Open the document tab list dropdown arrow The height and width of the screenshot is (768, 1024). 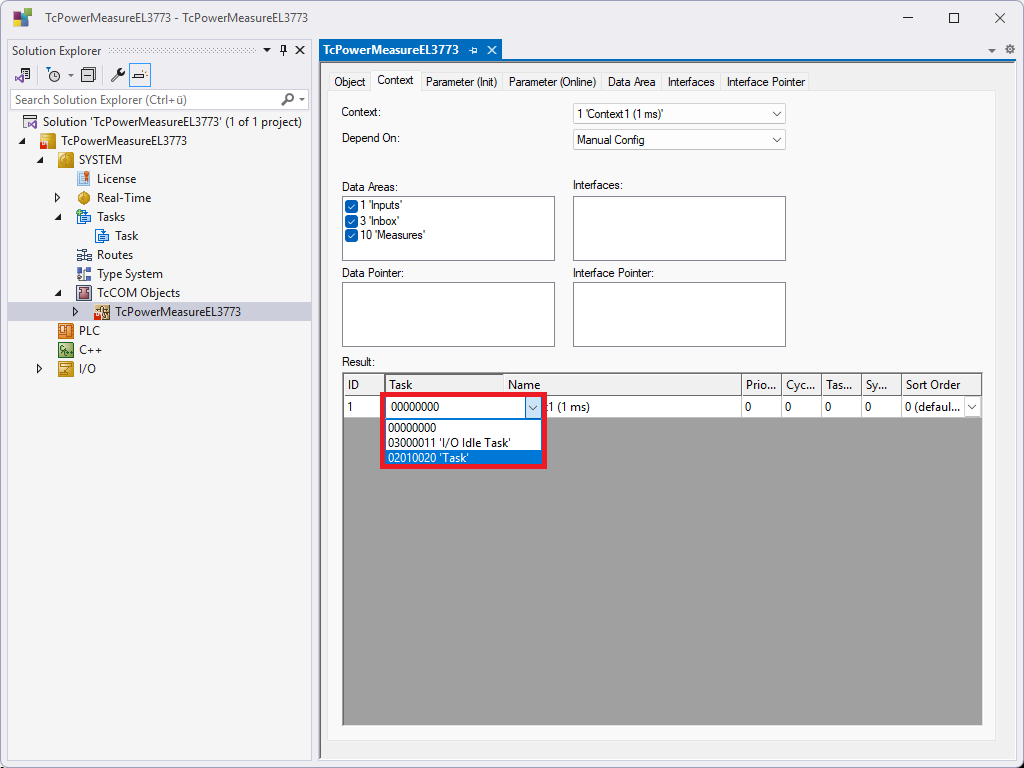tap(991, 50)
